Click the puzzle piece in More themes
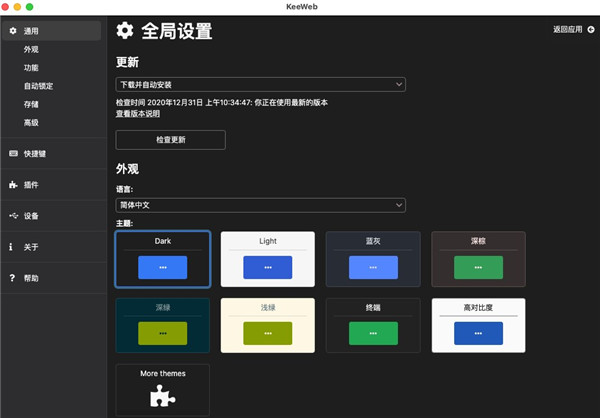This screenshot has height=418, width=600. click(162, 396)
